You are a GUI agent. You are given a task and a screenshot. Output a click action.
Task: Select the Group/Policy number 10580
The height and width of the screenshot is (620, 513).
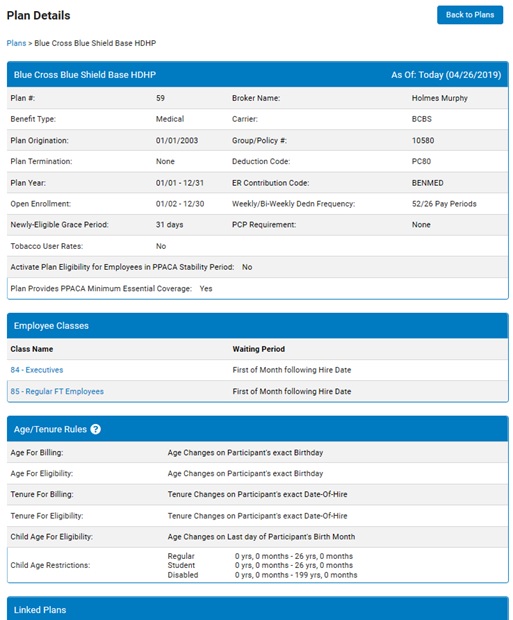coord(423,140)
